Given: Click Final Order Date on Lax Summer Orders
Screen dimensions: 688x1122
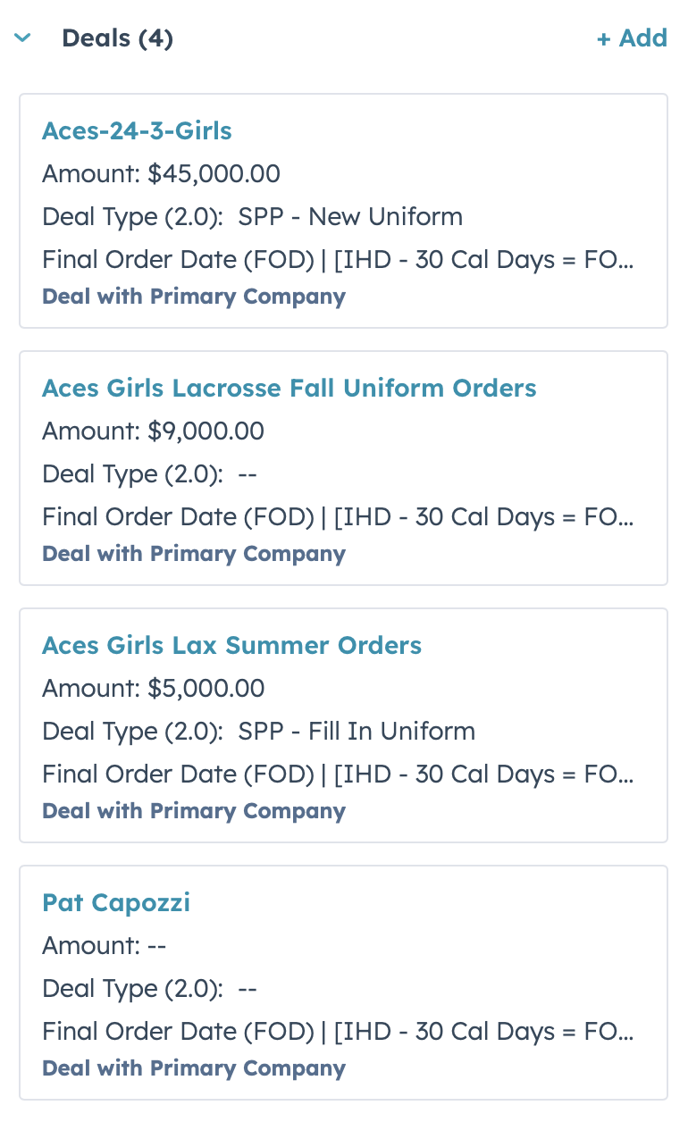Looking at the screenshot, I should [x=337, y=774].
